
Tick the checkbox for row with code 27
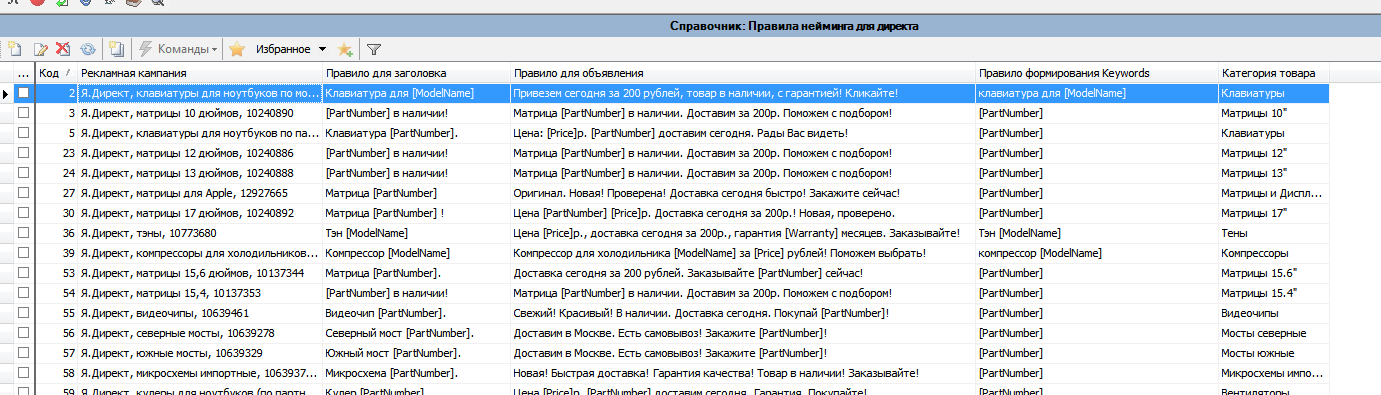pyautogui.click(x=23, y=193)
